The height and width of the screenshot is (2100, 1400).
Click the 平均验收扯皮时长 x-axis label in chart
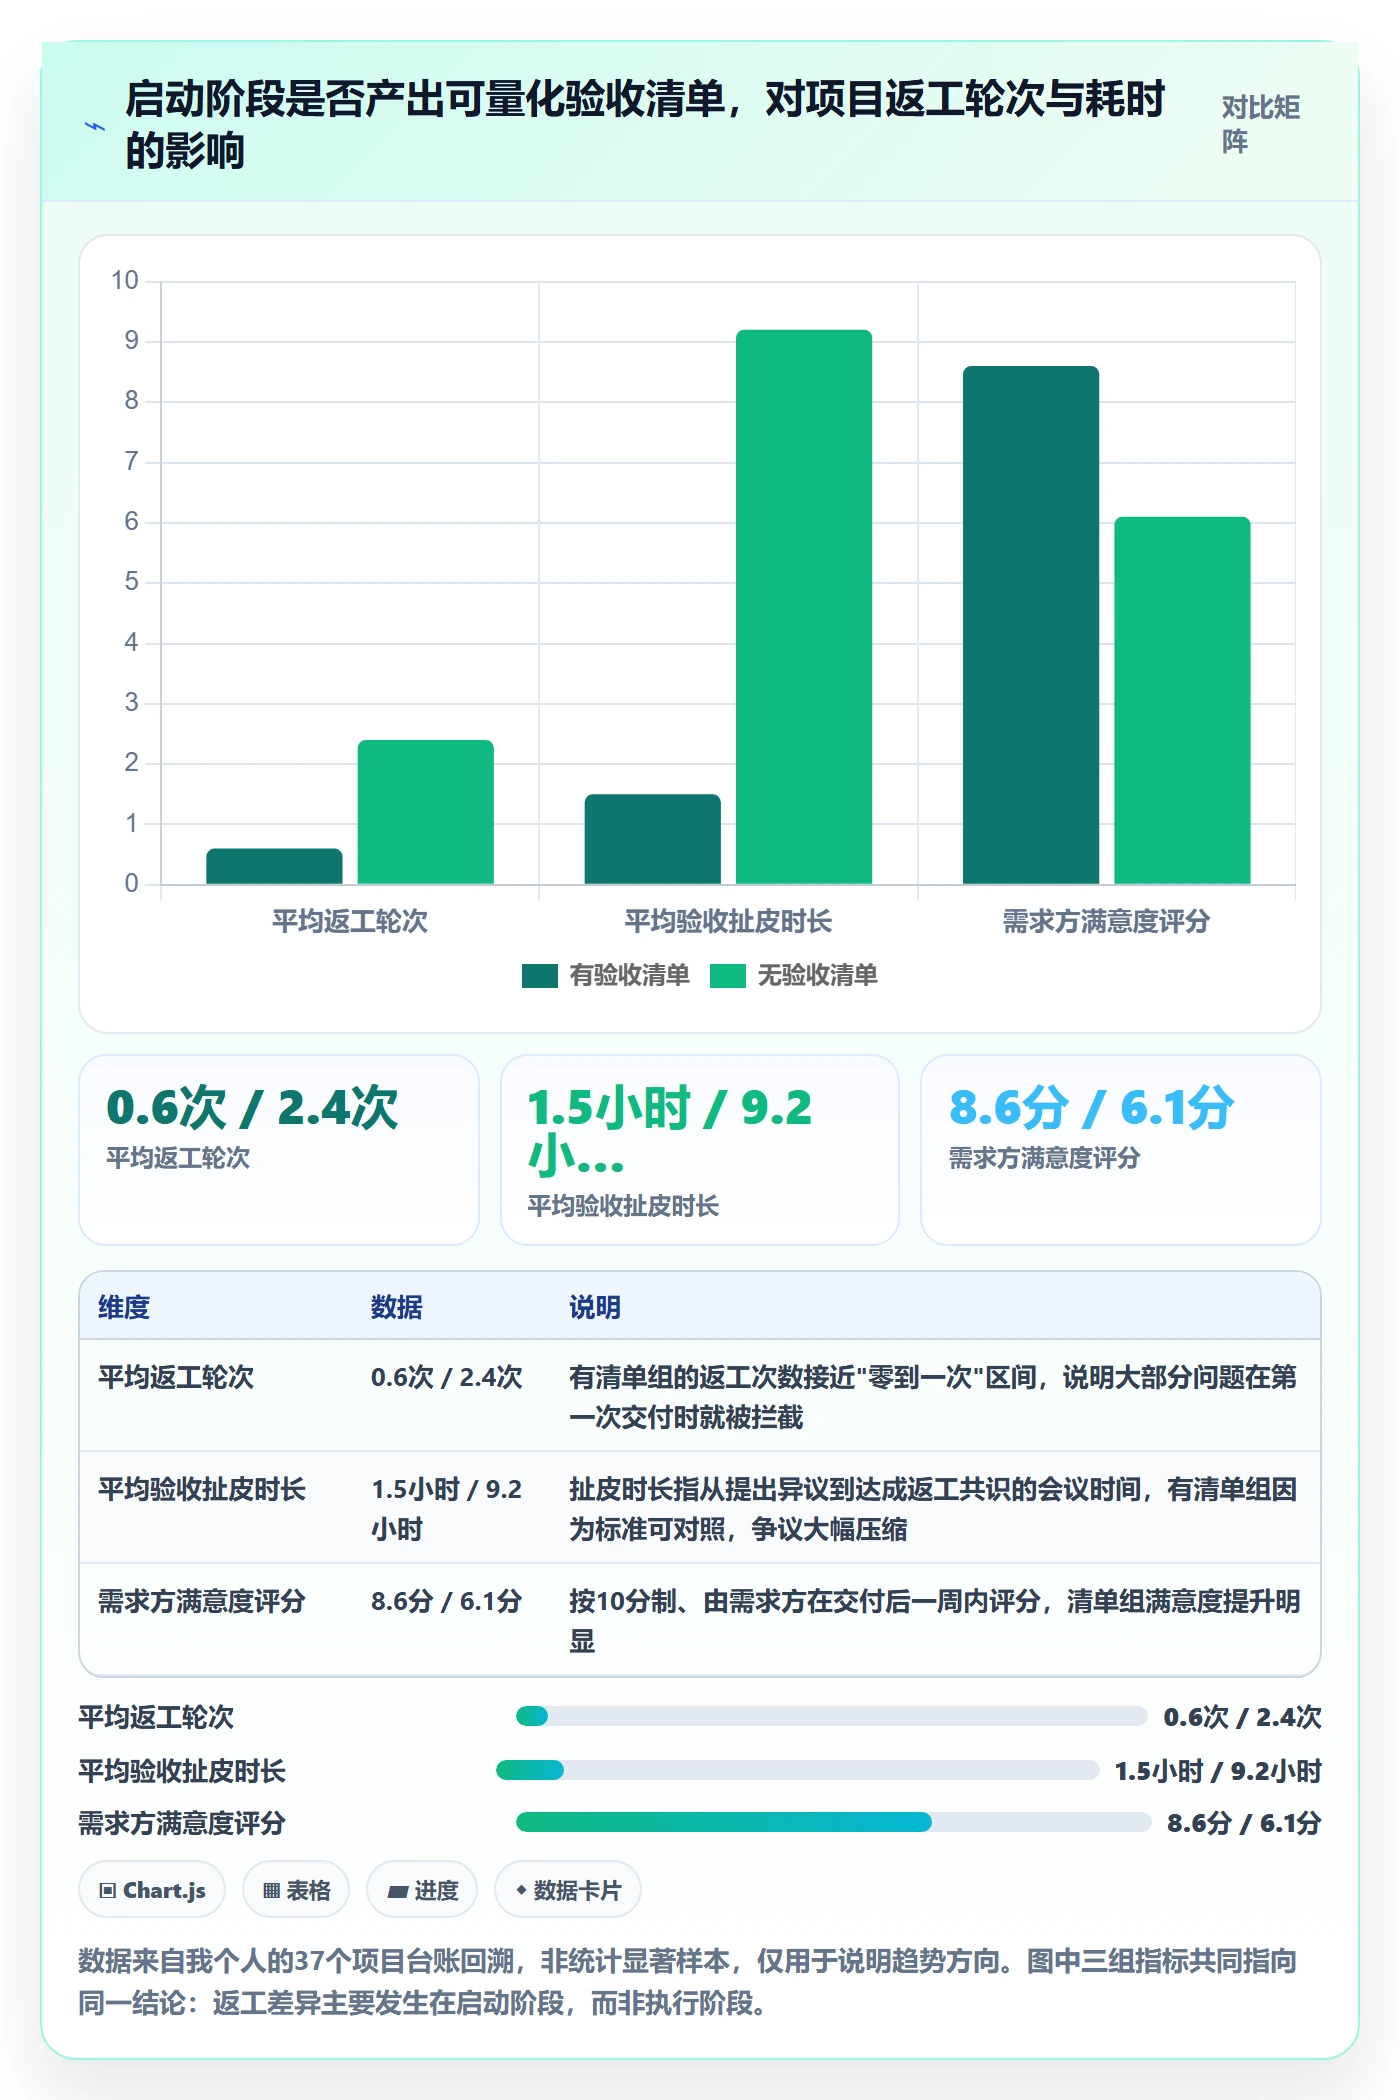(728, 921)
